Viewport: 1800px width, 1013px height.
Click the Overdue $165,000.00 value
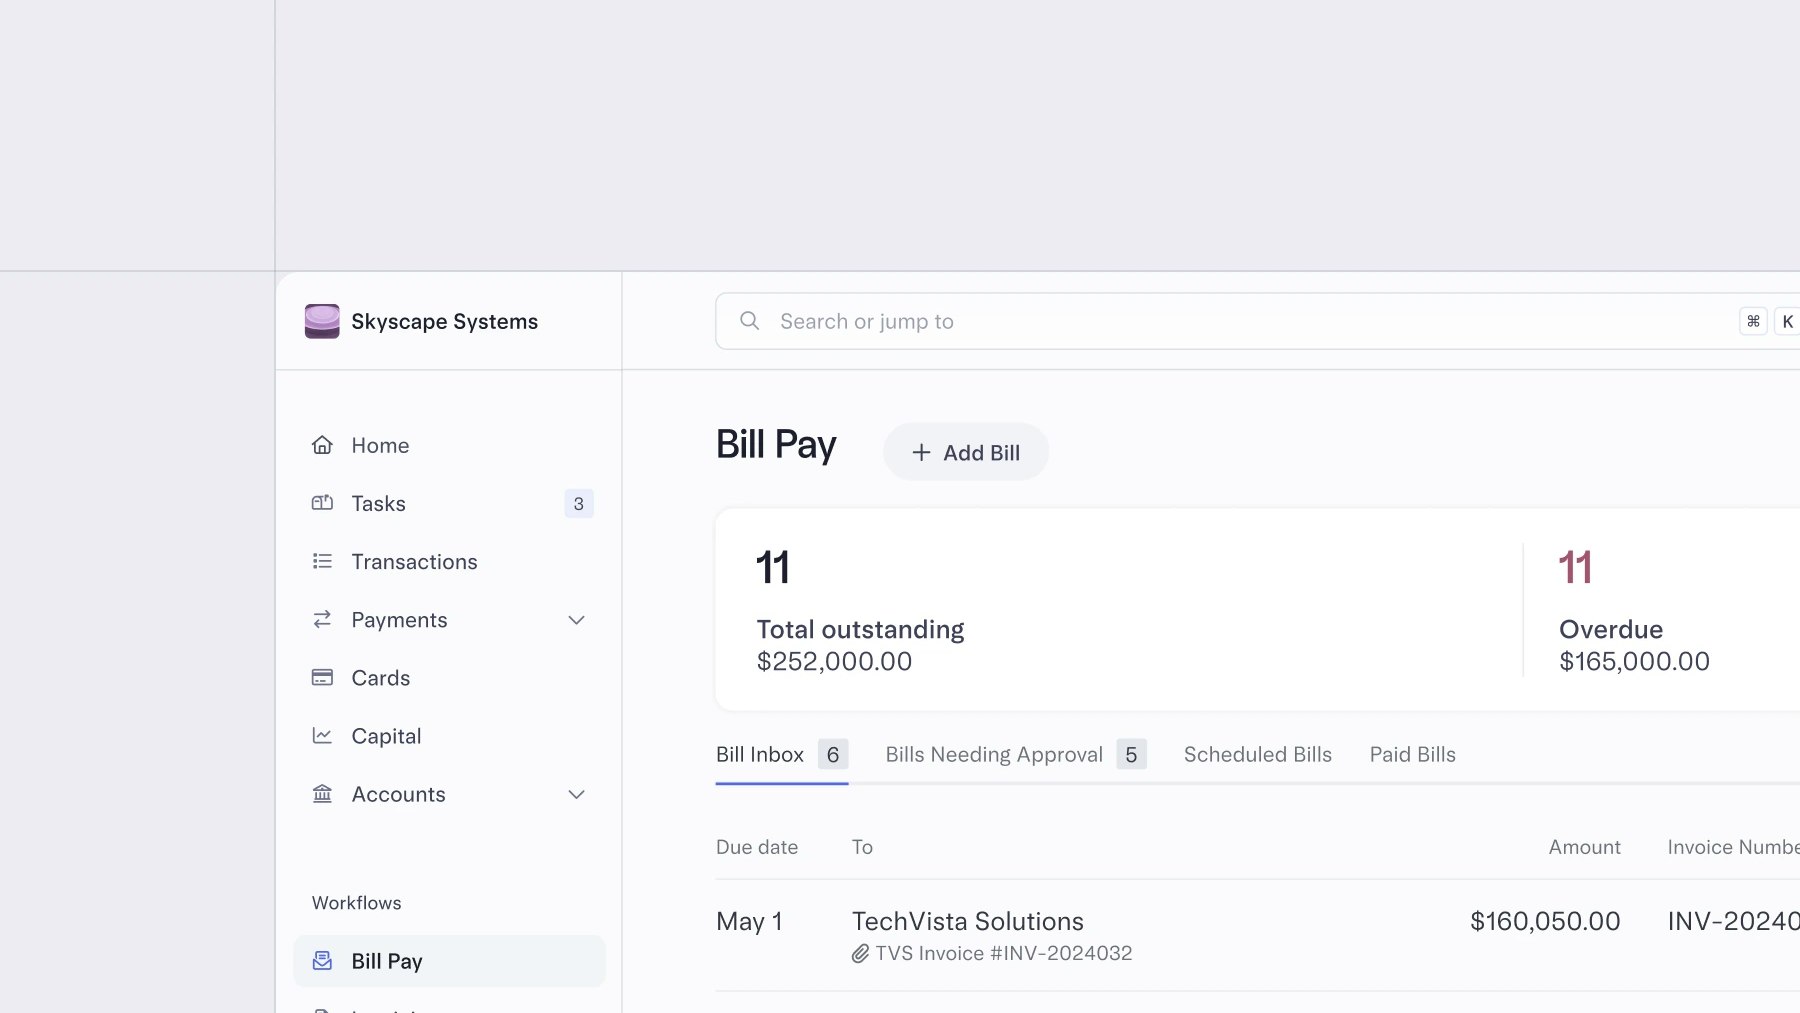[x=1634, y=661]
